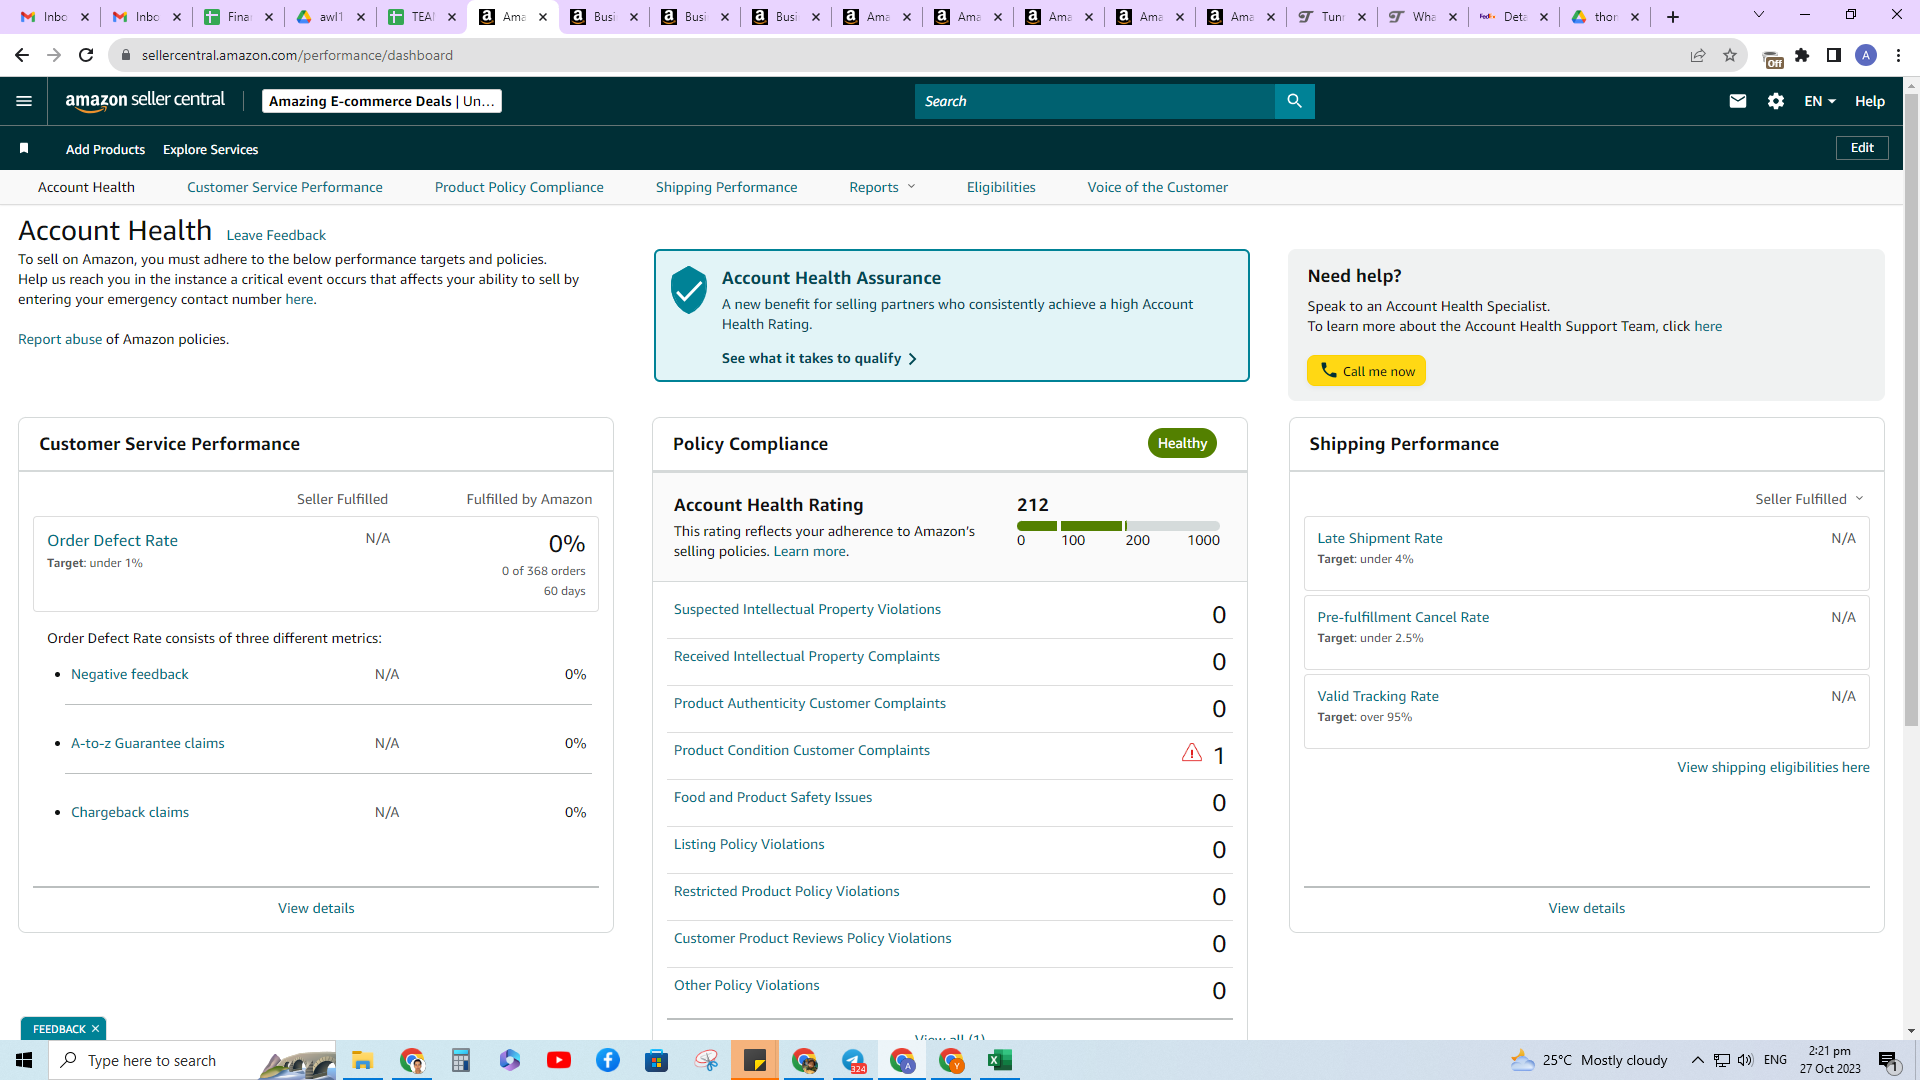Open the messages envelope icon
The height and width of the screenshot is (1080, 1920).
coord(1738,101)
